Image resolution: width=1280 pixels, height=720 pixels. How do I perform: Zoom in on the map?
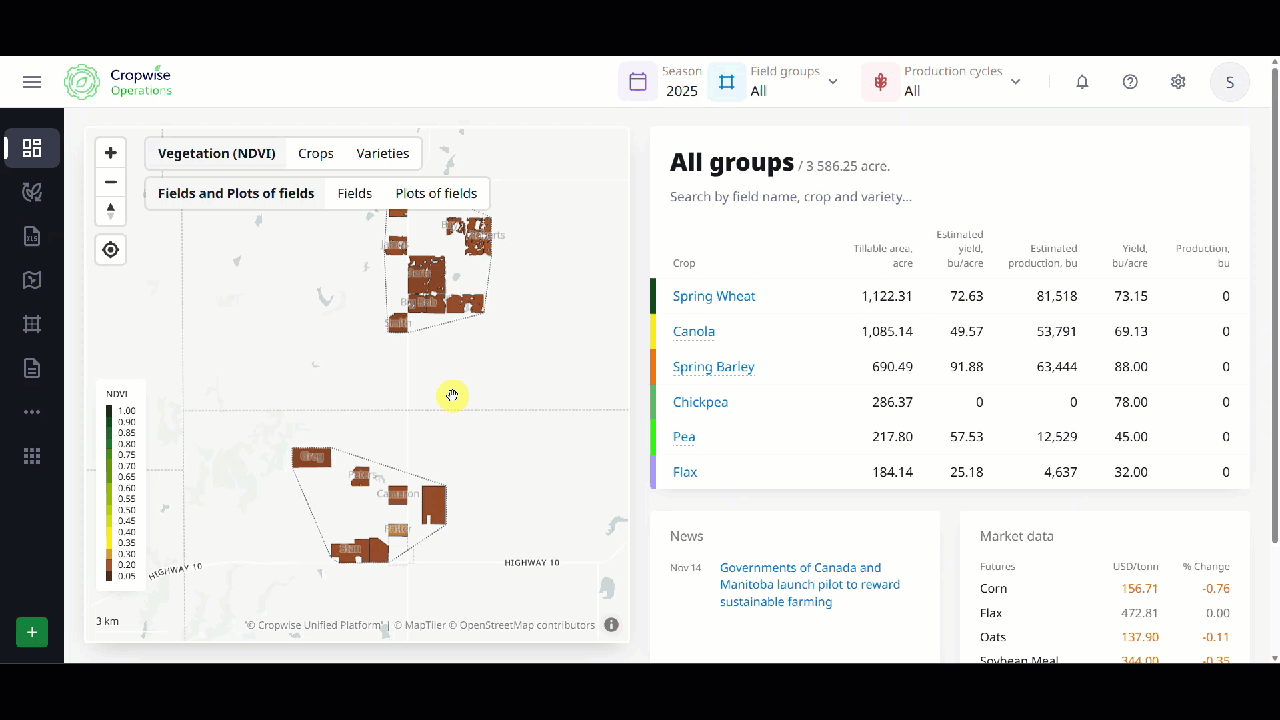pos(111,153)
